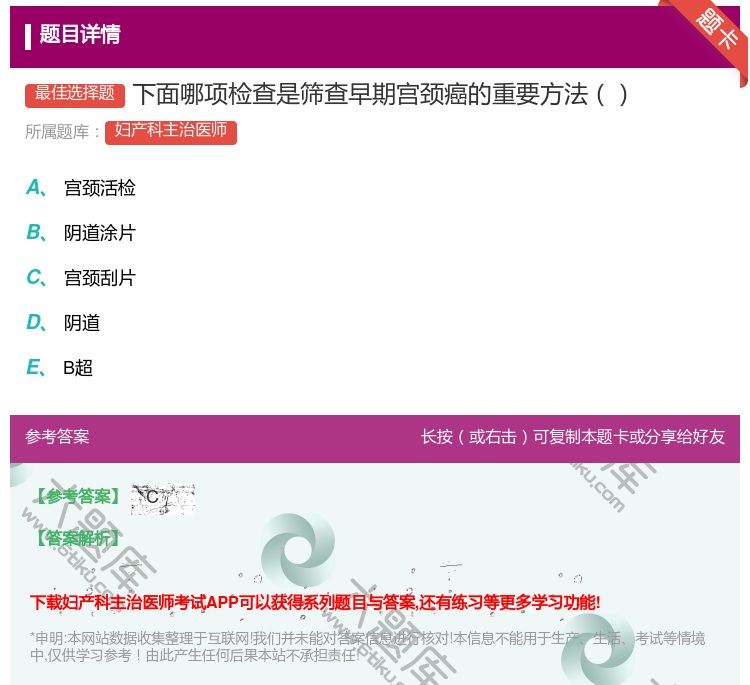Click the 题目详情 header title
Viewport: 750px width, 685px height.
[80, 35]
